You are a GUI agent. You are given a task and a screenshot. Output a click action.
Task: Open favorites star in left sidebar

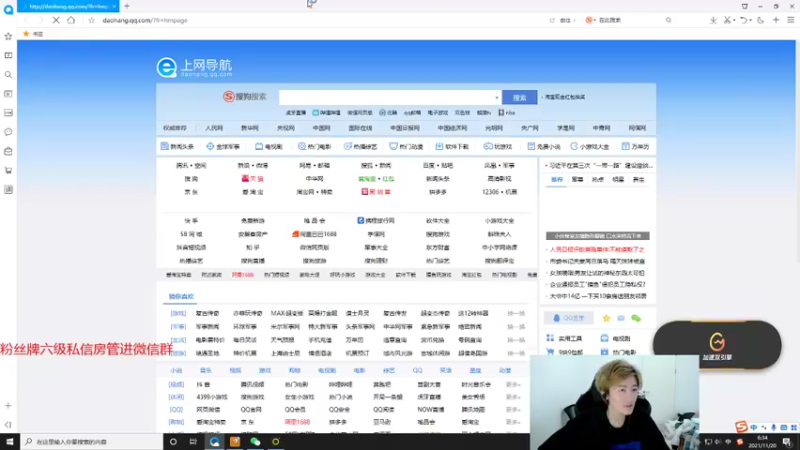pos(8,36)
